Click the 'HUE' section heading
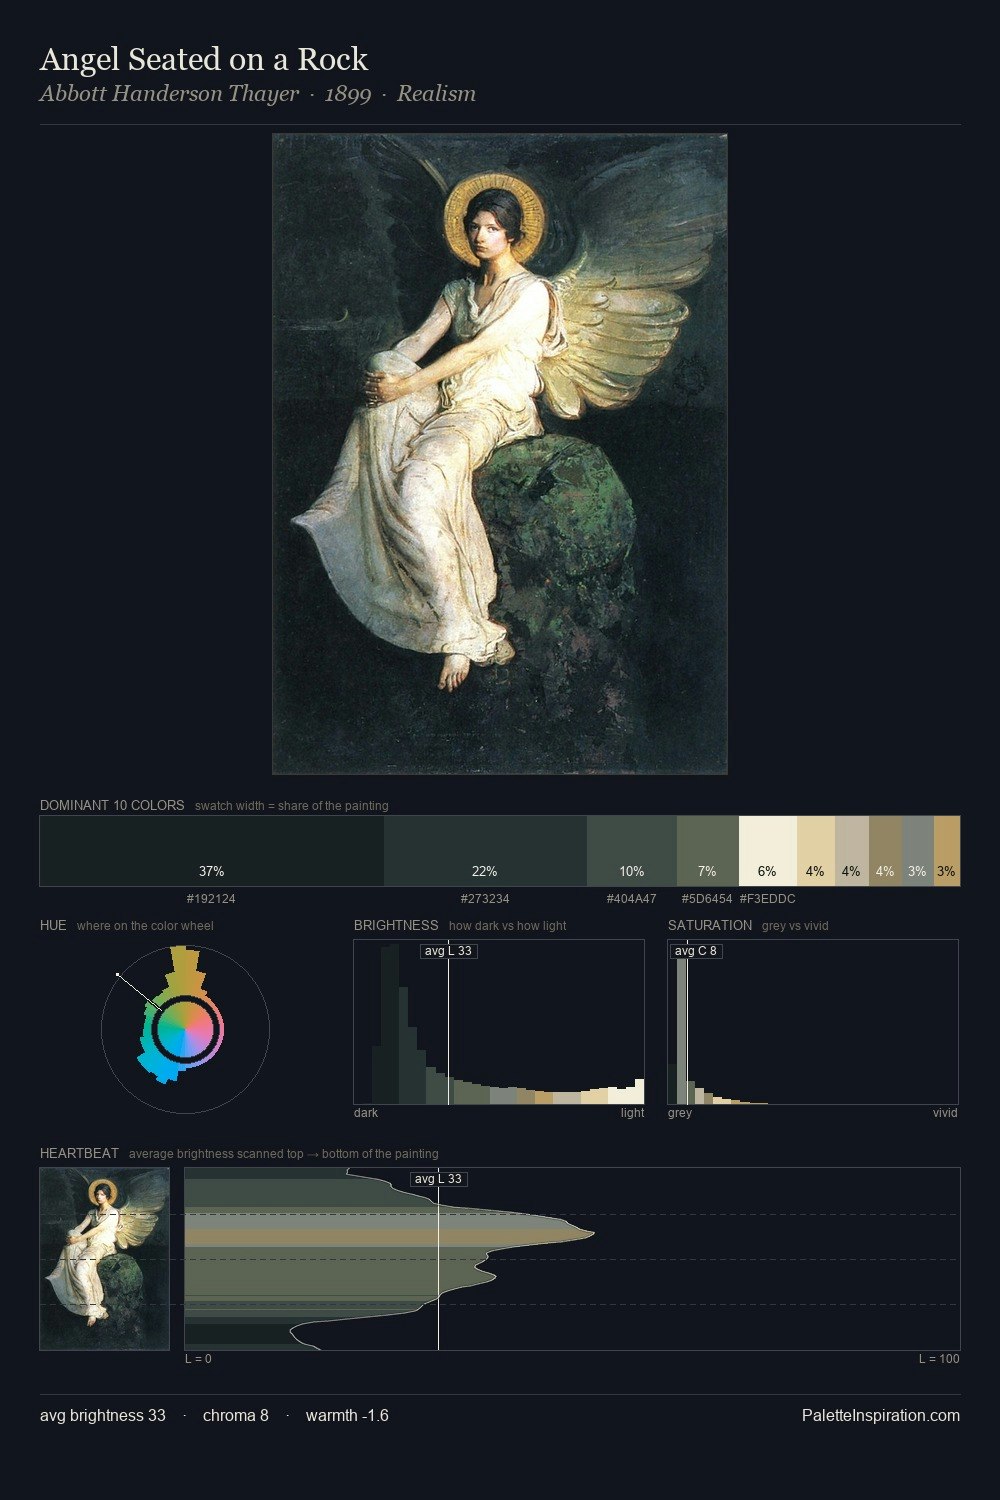 point(53,925)
